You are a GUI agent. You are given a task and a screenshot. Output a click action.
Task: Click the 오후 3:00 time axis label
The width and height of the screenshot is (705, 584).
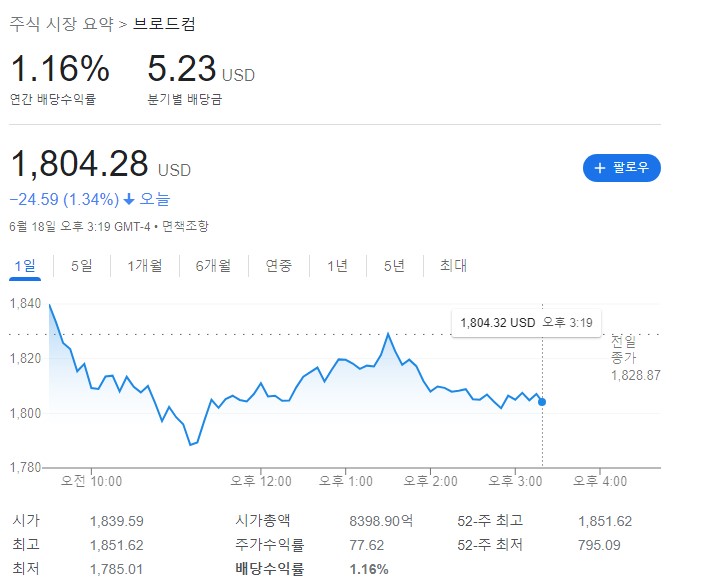point(515,481)
